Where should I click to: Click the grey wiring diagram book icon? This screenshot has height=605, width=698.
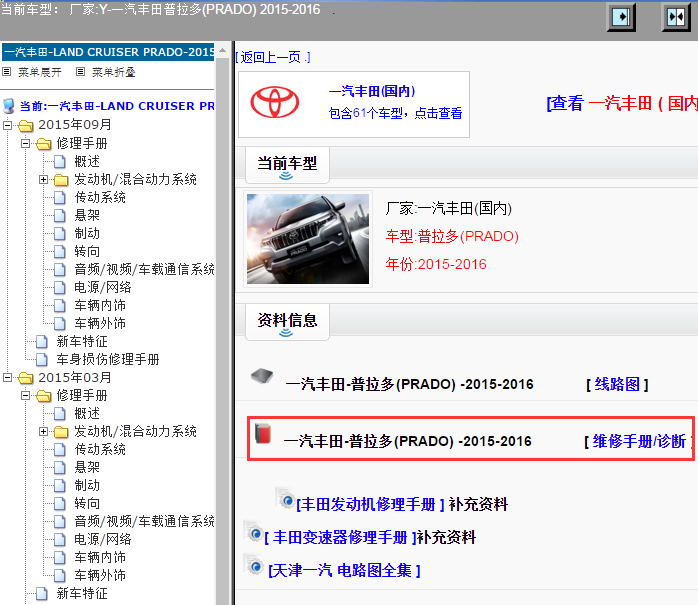tap(262, 376)
